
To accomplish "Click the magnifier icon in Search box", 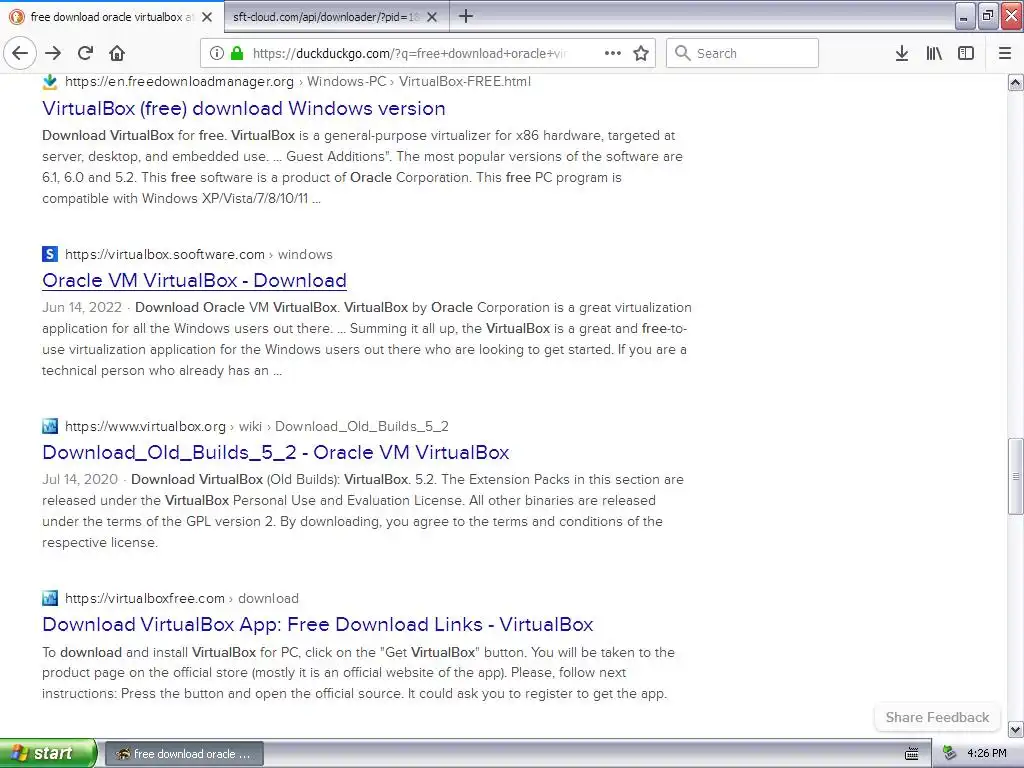I will pos(682,53).
